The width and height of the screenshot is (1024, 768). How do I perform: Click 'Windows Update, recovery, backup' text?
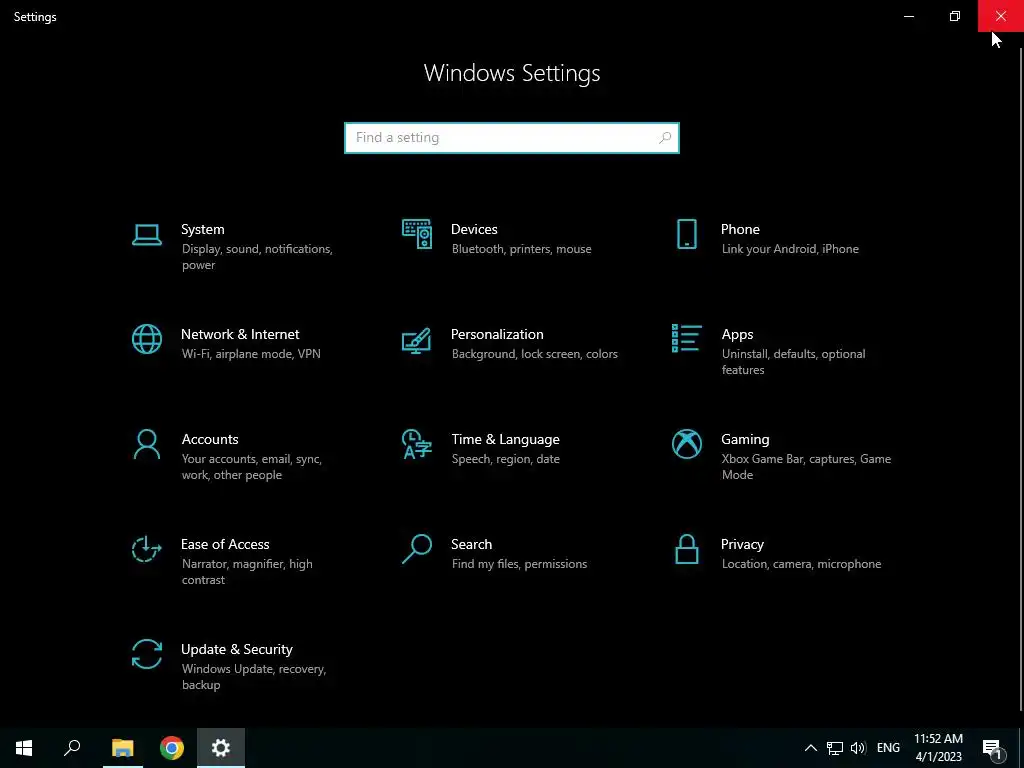[253, 677]
